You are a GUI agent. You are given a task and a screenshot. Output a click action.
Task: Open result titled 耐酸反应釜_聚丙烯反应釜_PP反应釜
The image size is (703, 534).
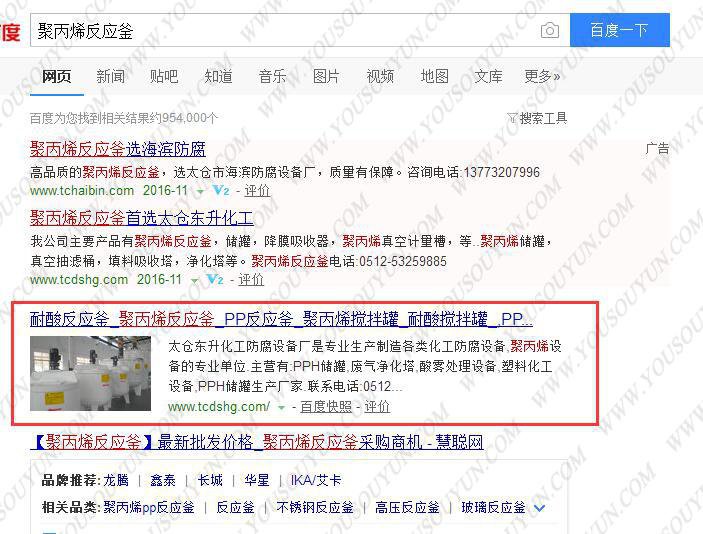click(x=281, y=319)
